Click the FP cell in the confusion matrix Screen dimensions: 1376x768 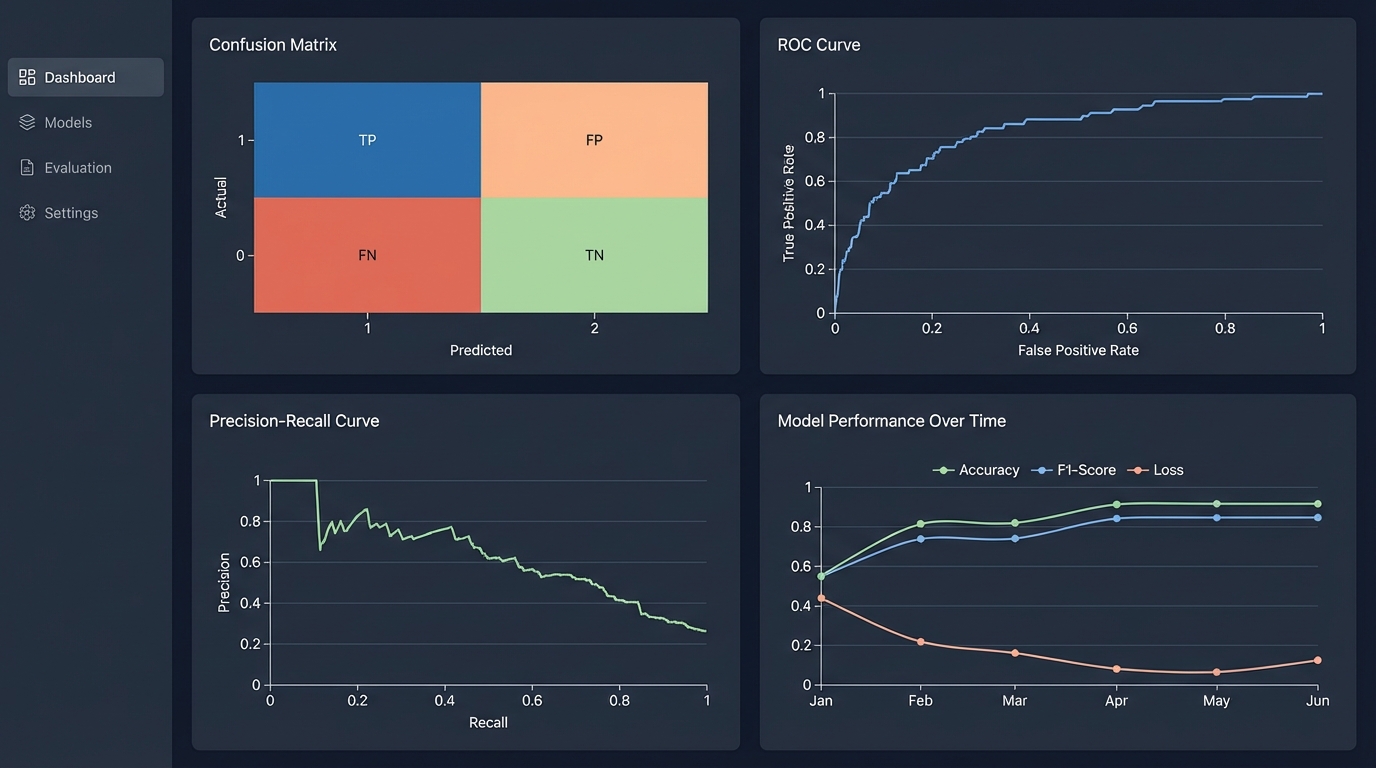(594, 140)
